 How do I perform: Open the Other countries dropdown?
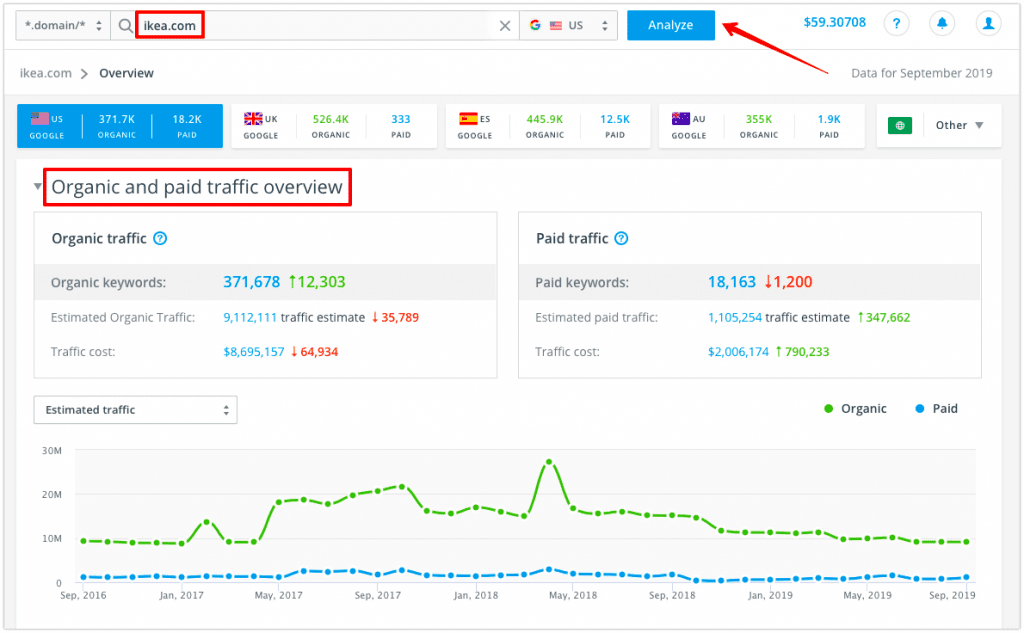pyautogui.click(x=959, y=125)
